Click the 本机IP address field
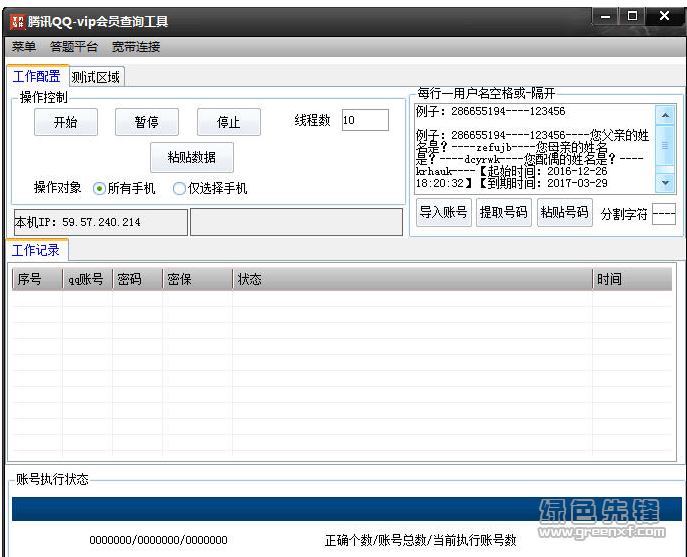Viewport: 687px width, 557px height. pyautogui.click(x=101, y=222)
